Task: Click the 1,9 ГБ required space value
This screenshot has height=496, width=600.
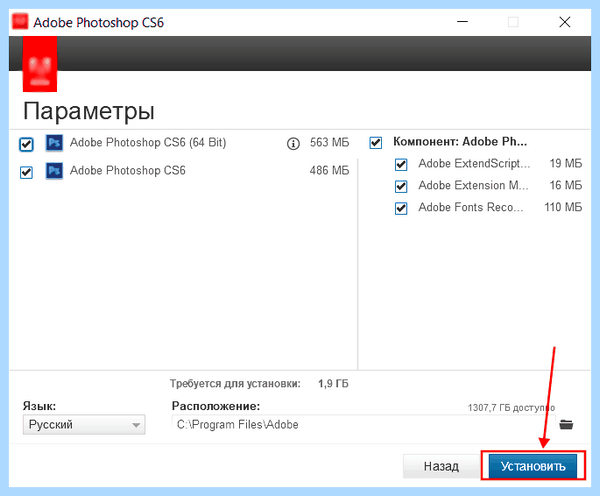Action: point(333,383)
